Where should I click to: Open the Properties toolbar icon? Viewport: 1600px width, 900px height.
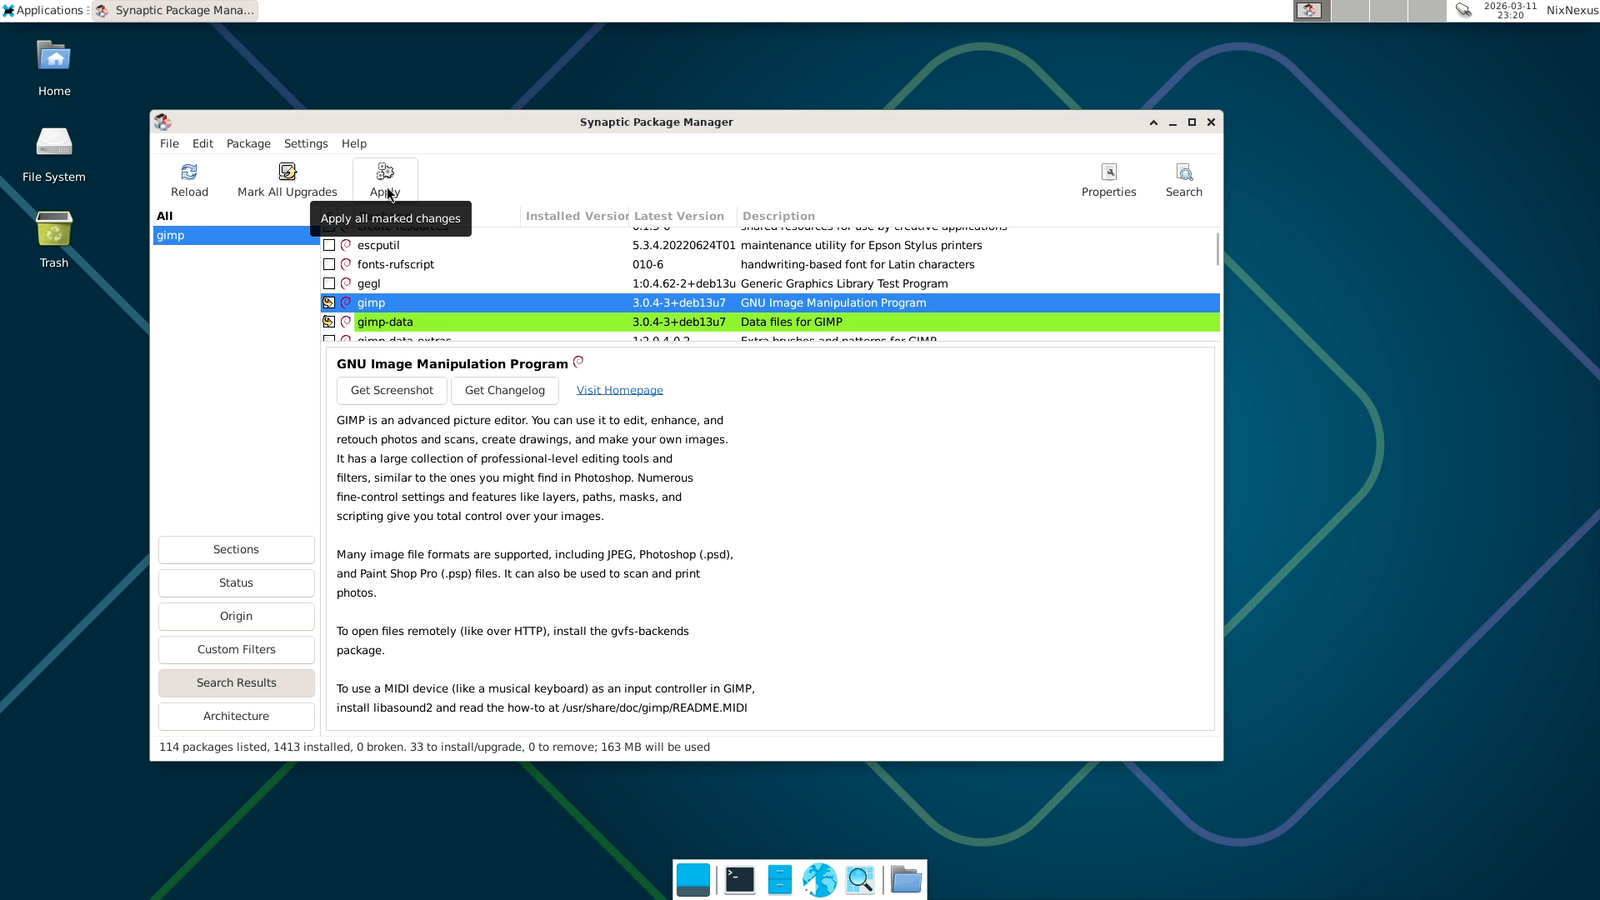click(x=1109, y=180)
